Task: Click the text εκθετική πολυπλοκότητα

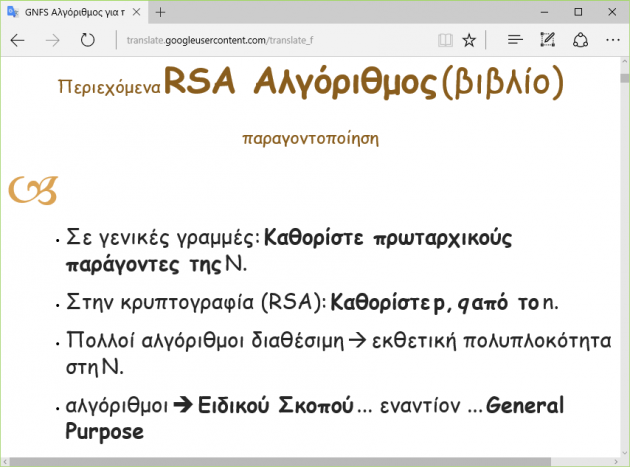Action: pos(492,342)
